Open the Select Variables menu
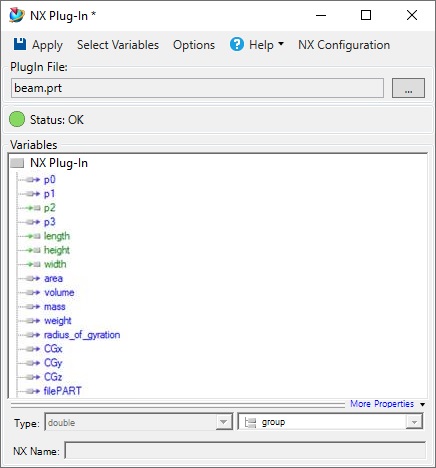The width and height of the screenshot is (436, 468). [x=118, y=45]
